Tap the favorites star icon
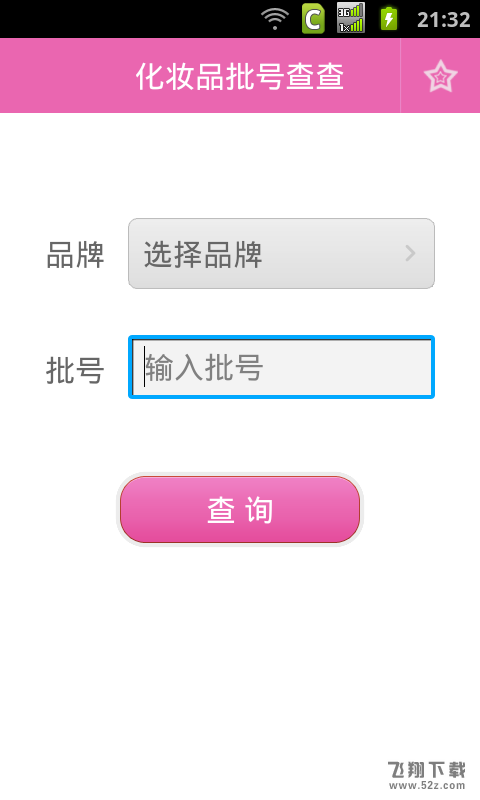Screen dimensions: 480x800 click(440, 76)
